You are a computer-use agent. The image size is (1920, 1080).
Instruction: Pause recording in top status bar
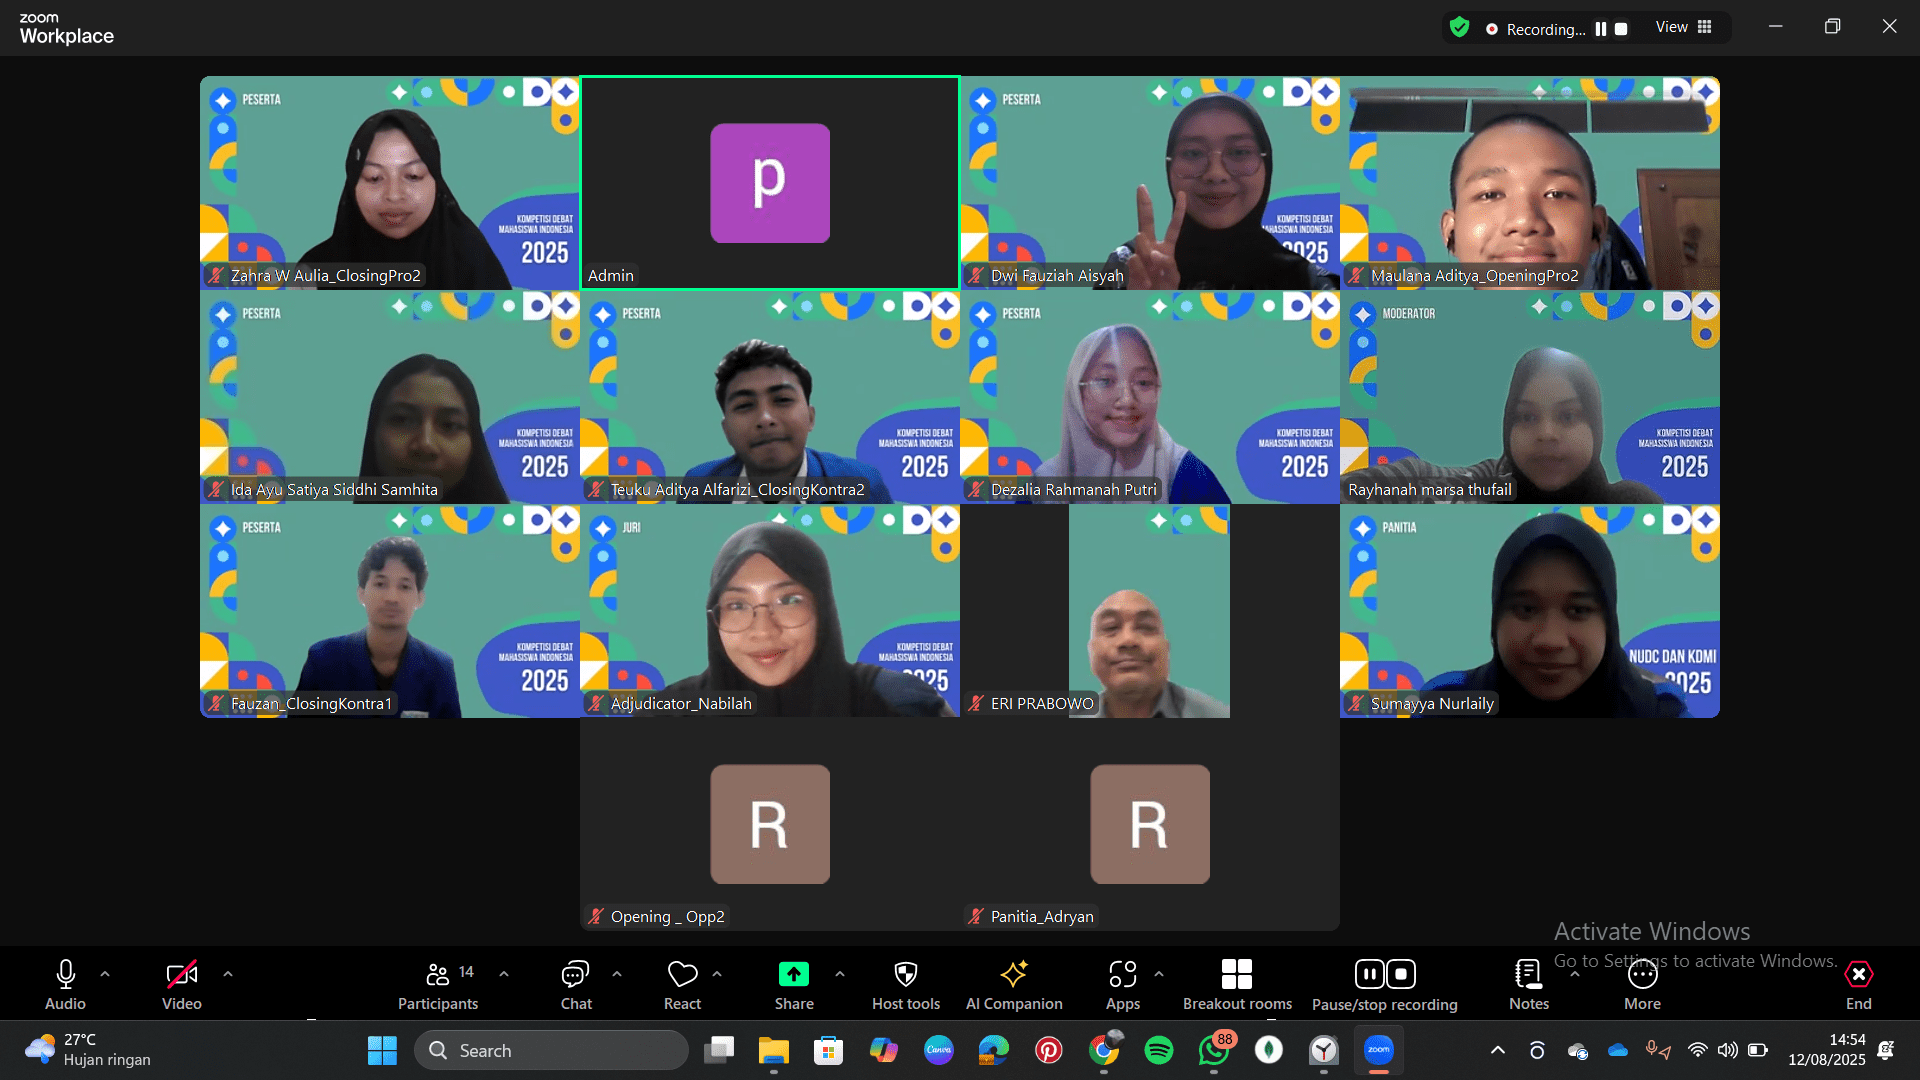pyautogui.click(x=1601, y=29)
